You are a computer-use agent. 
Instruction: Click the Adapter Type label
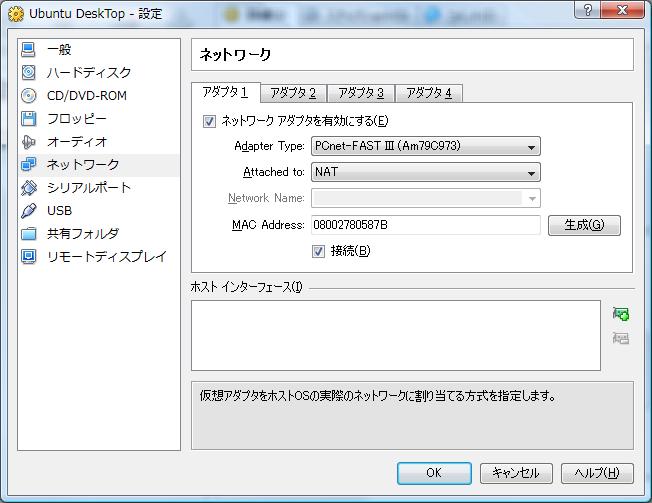point(269,146)
